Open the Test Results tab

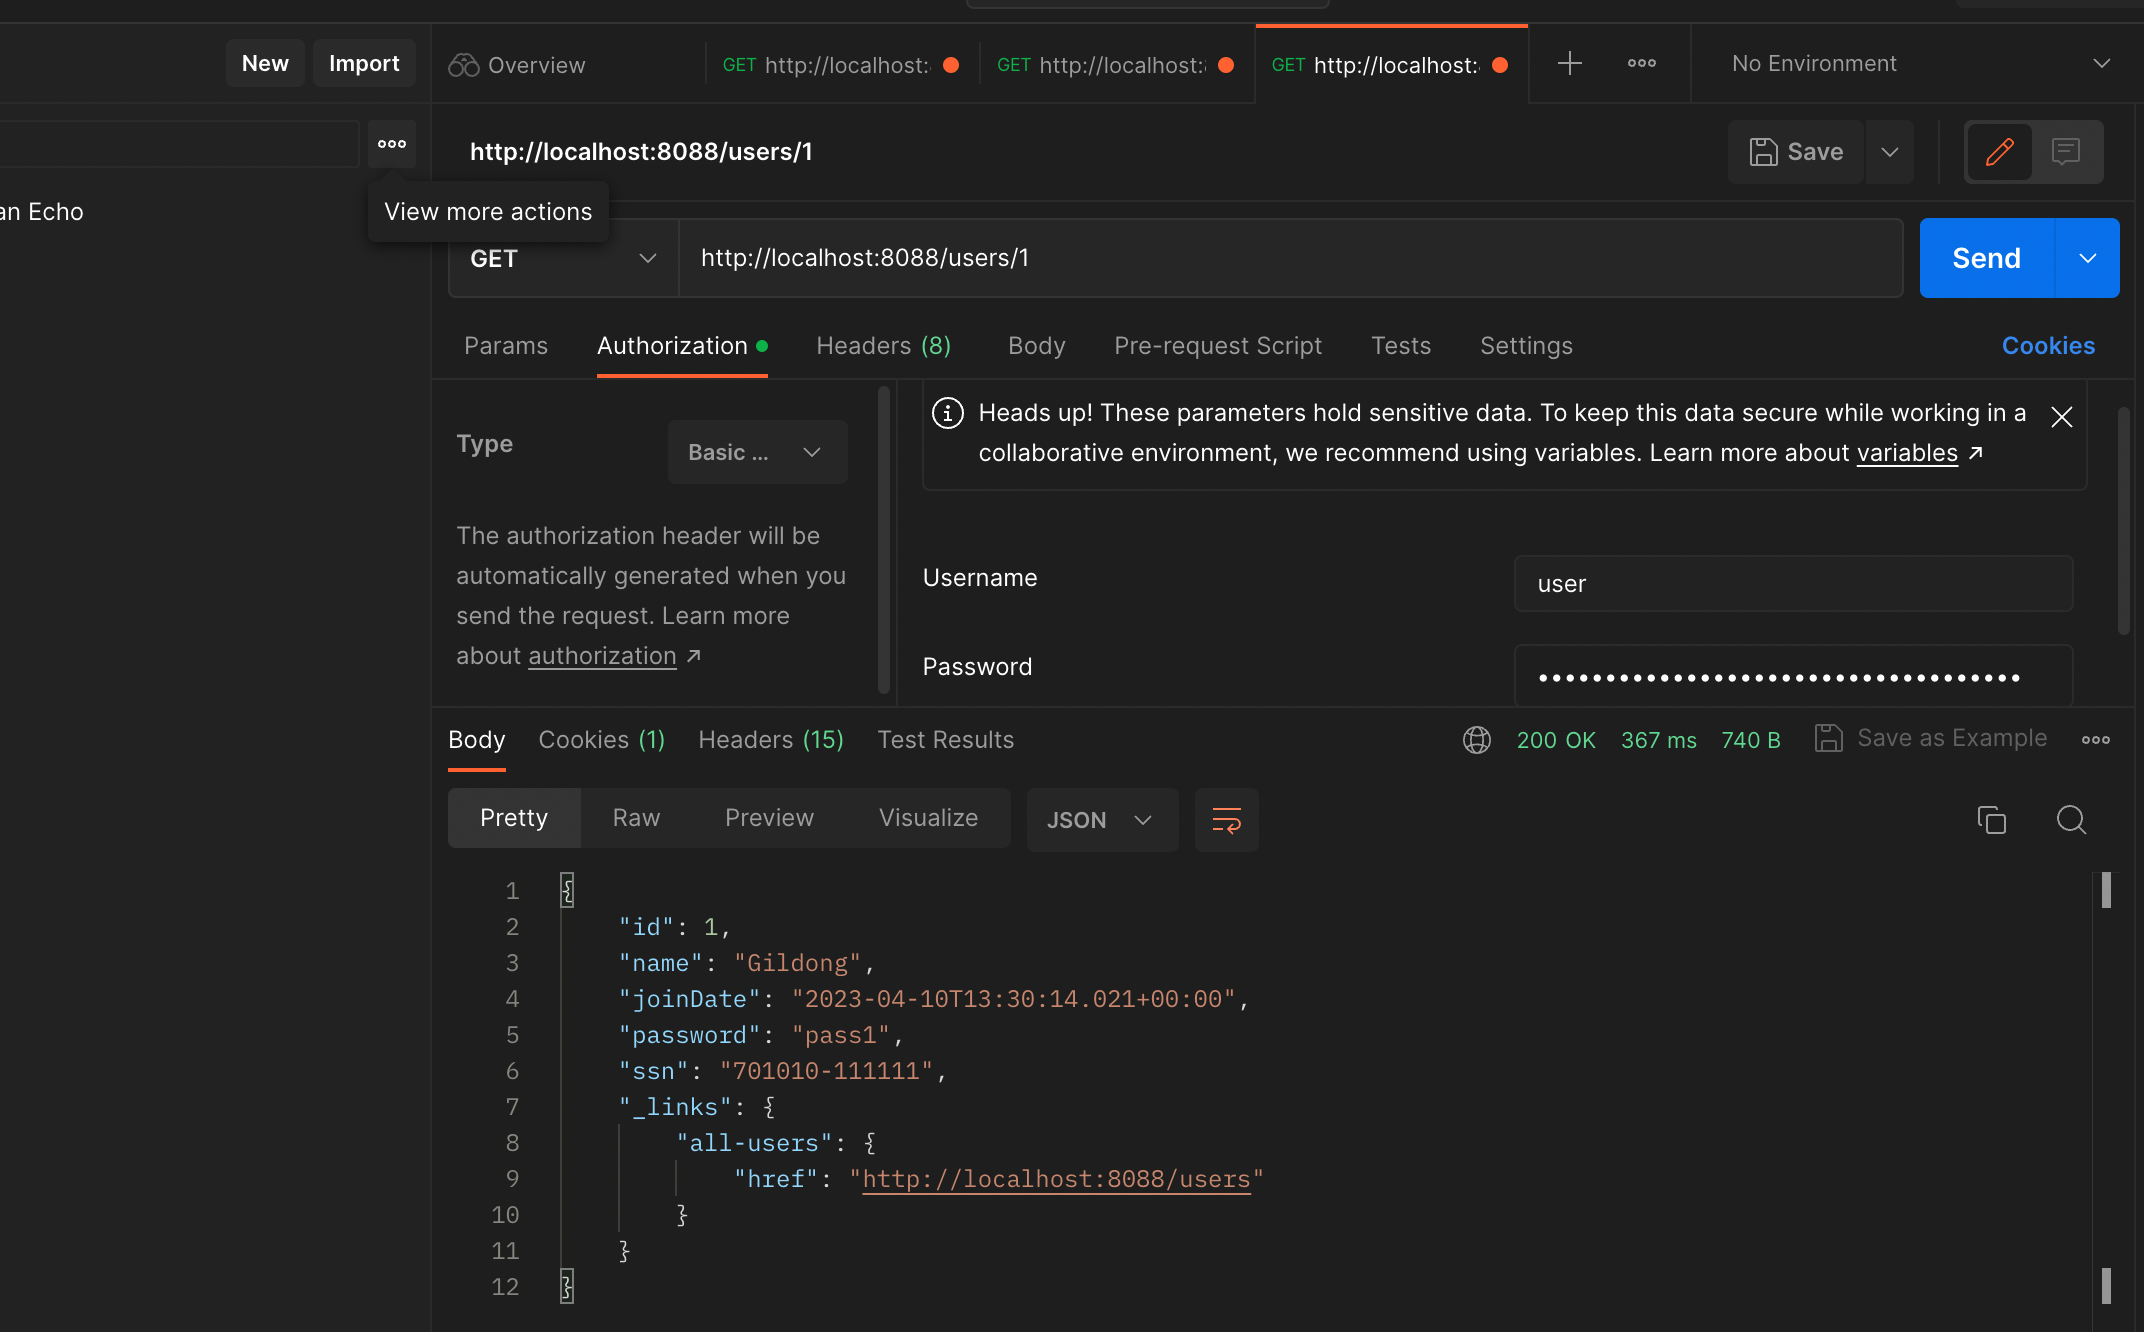pos(946,740)
